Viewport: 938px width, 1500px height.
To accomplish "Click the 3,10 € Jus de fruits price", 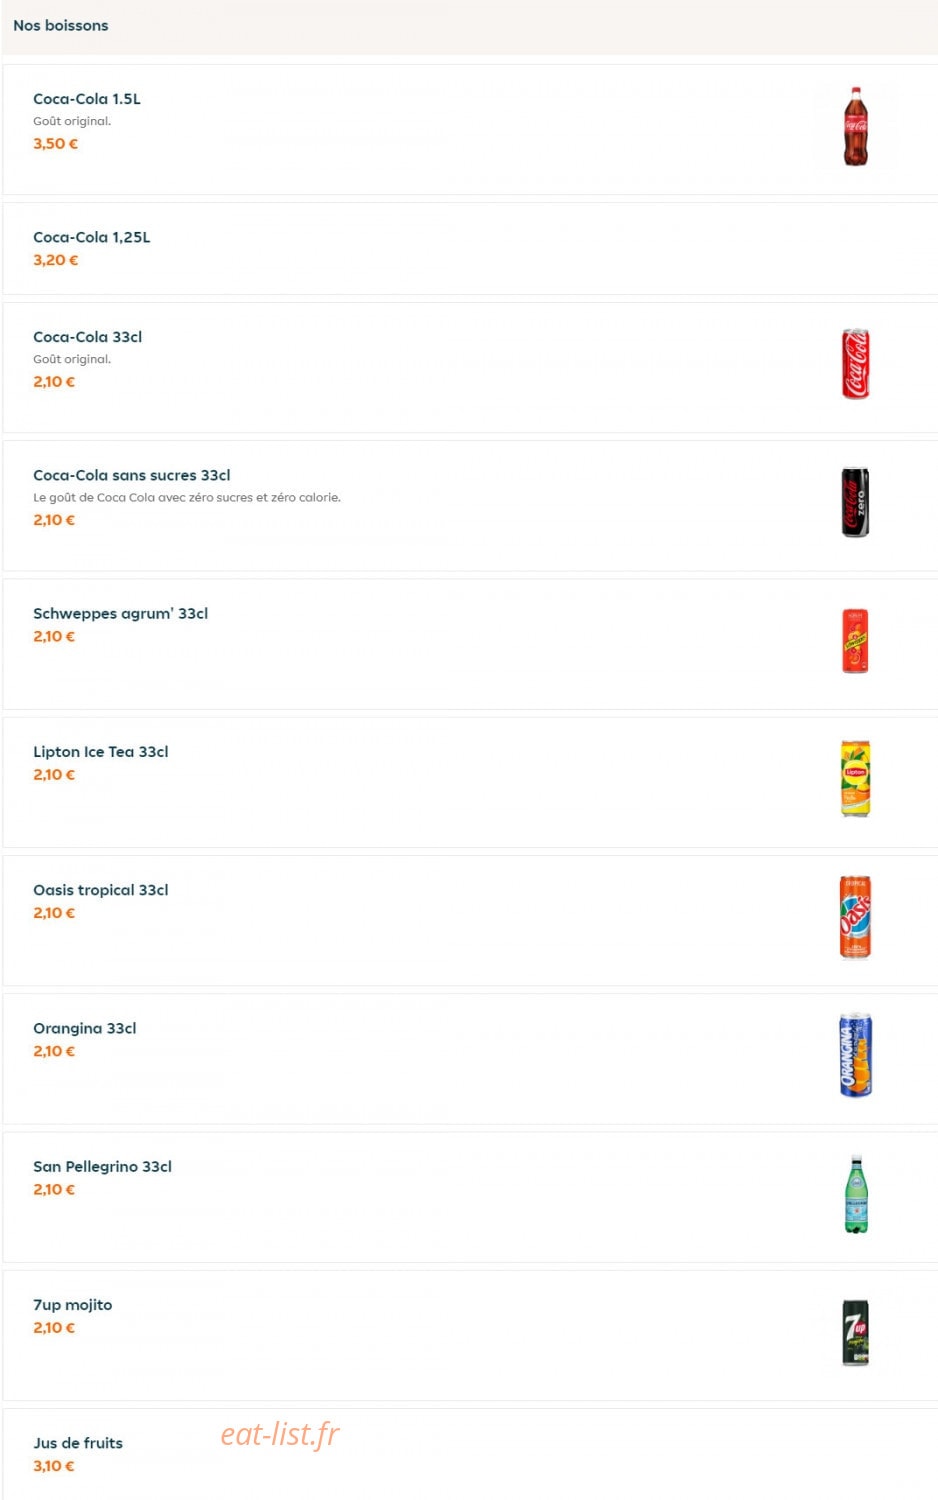I will tap(54, 1466).
